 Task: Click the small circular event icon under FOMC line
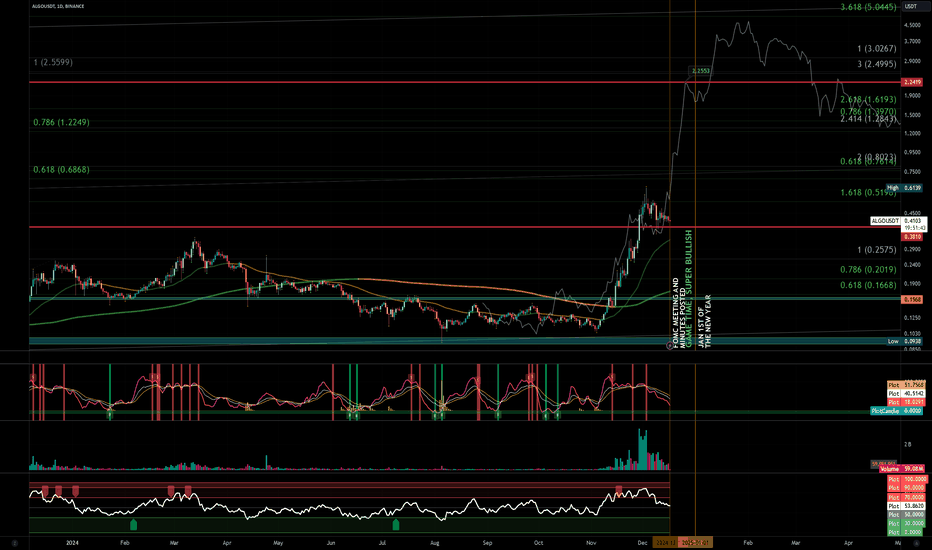(670, 345)
